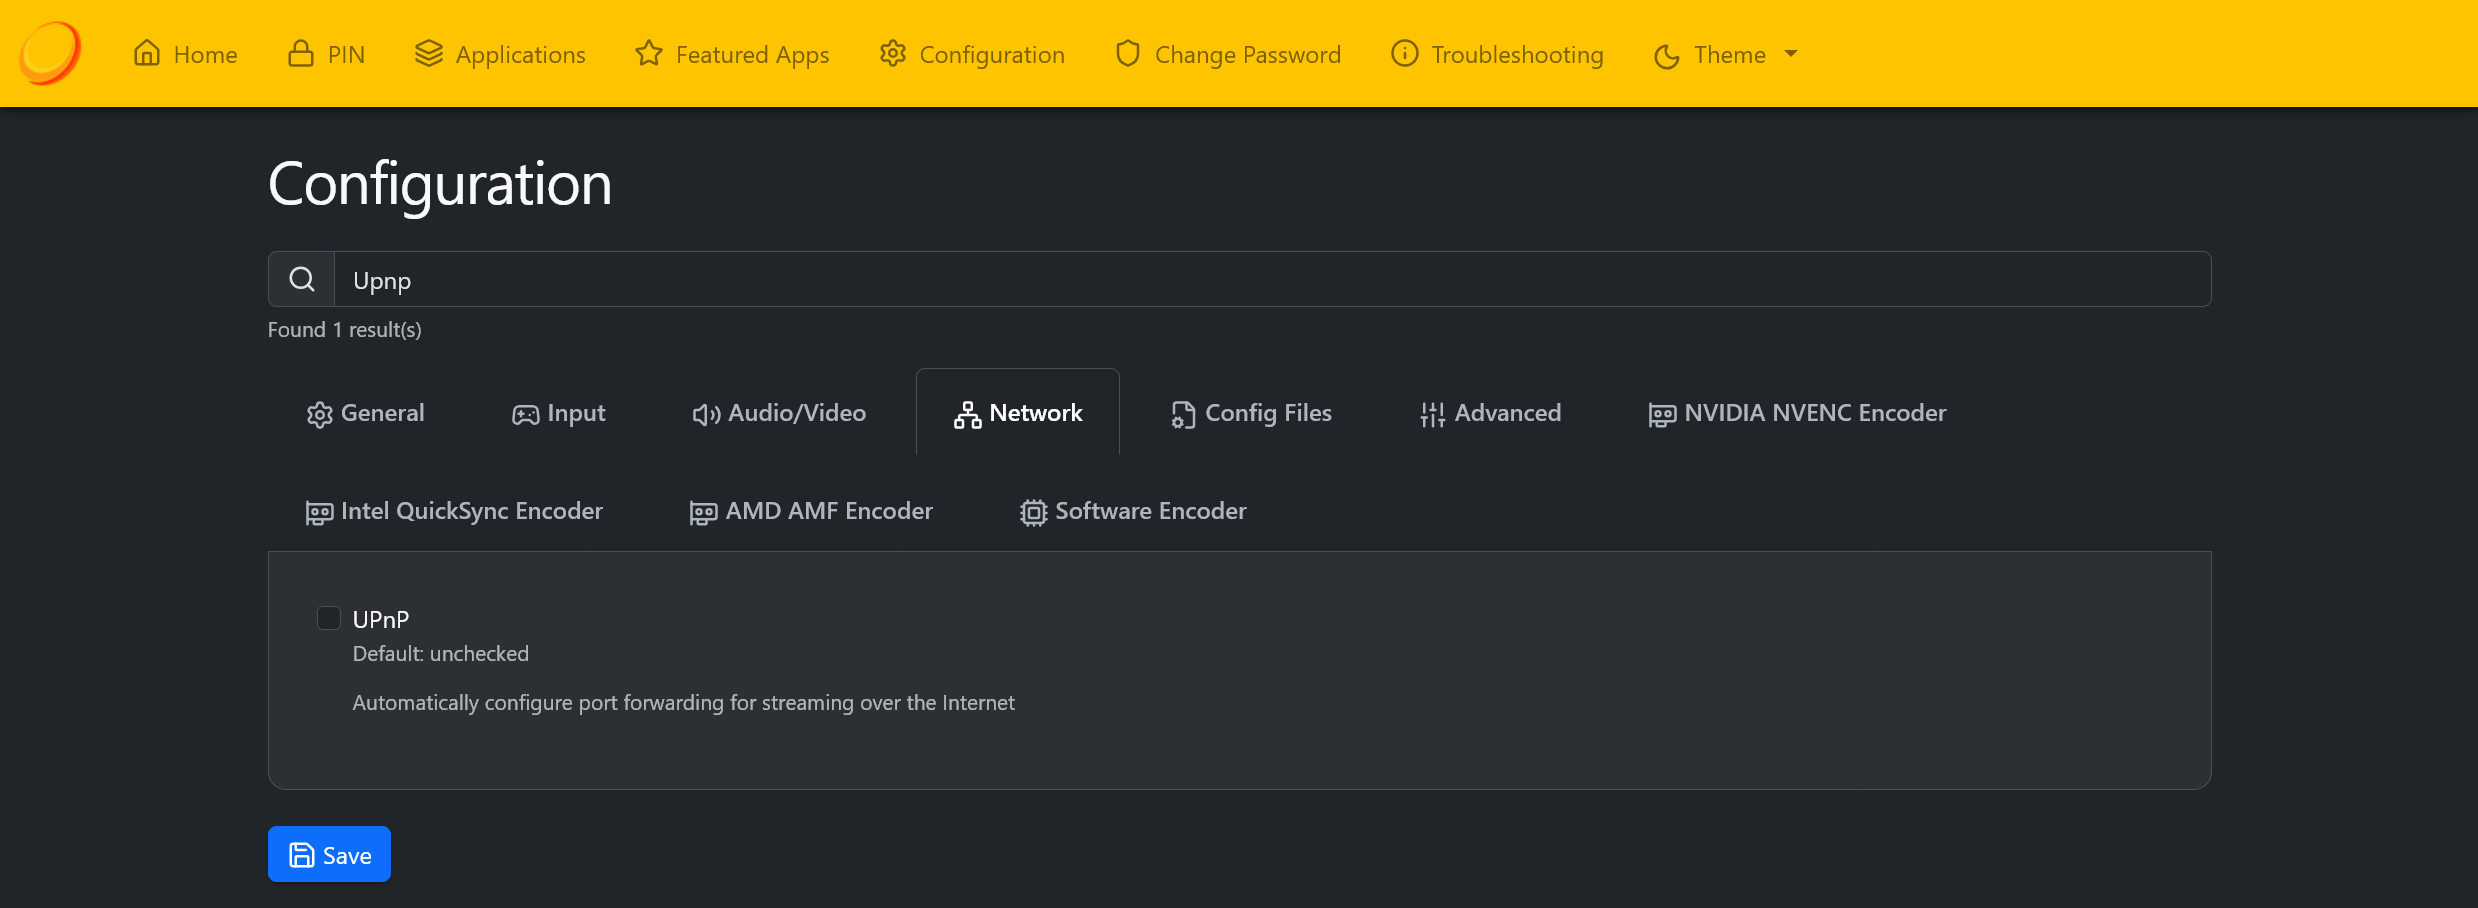This screenshot has height=908, width=2478.
Task: Open the NVIDIA NVENC Encoder tab
Action: (x=1797, y=413)
